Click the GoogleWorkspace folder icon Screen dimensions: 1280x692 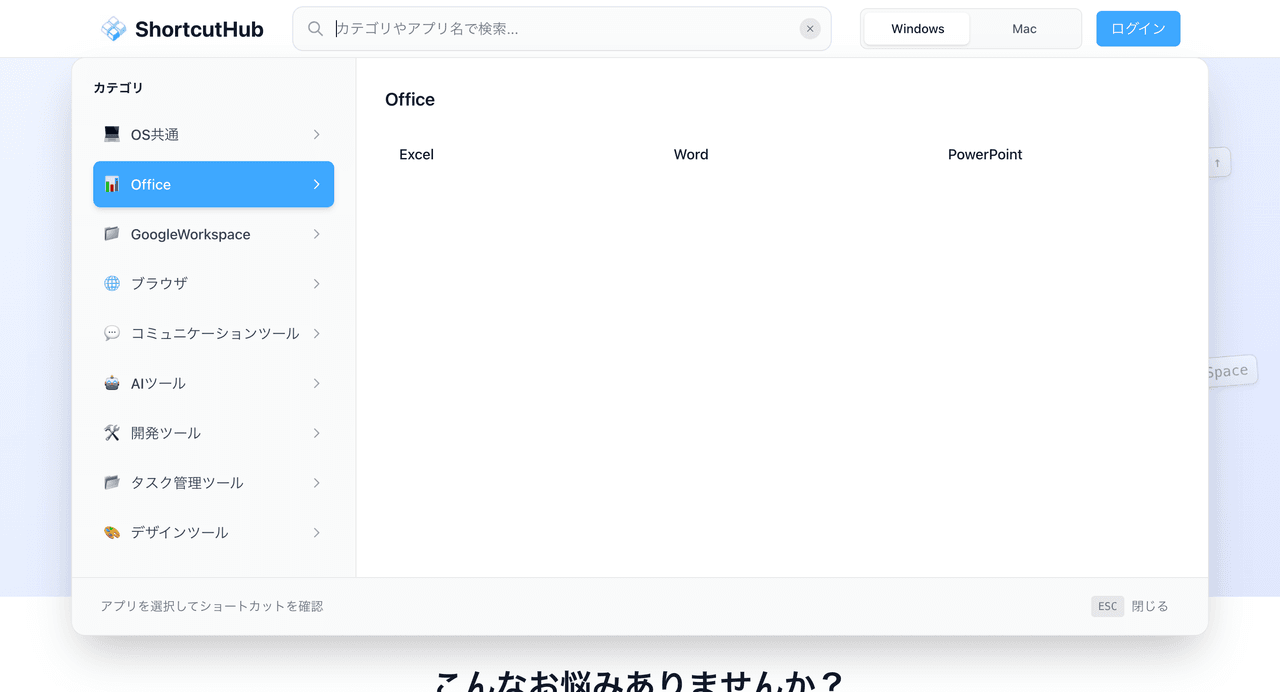point(112,234)
